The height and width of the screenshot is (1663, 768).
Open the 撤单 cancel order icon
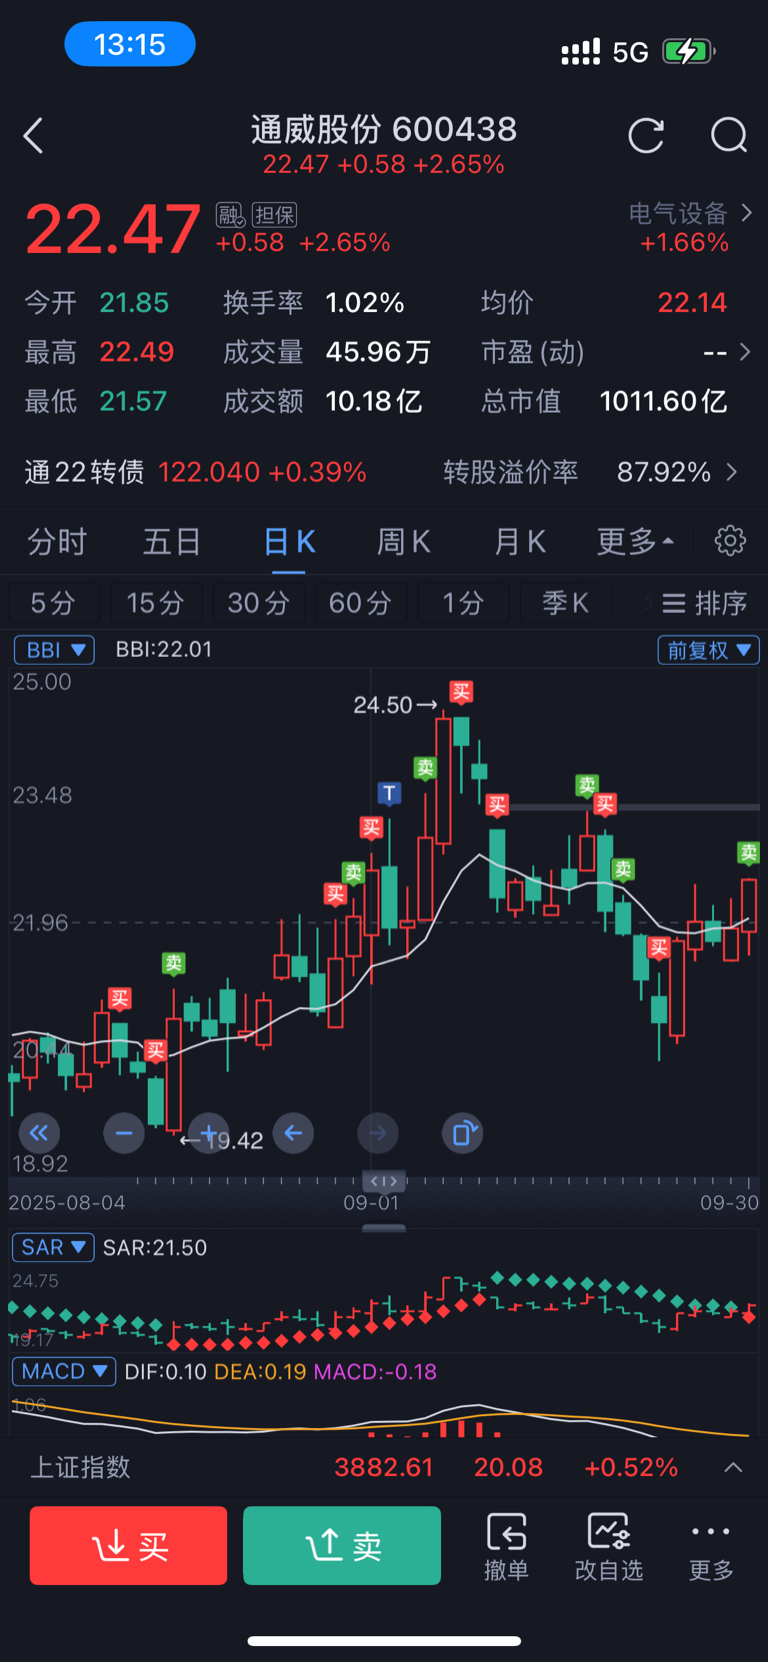(506, 1546)
